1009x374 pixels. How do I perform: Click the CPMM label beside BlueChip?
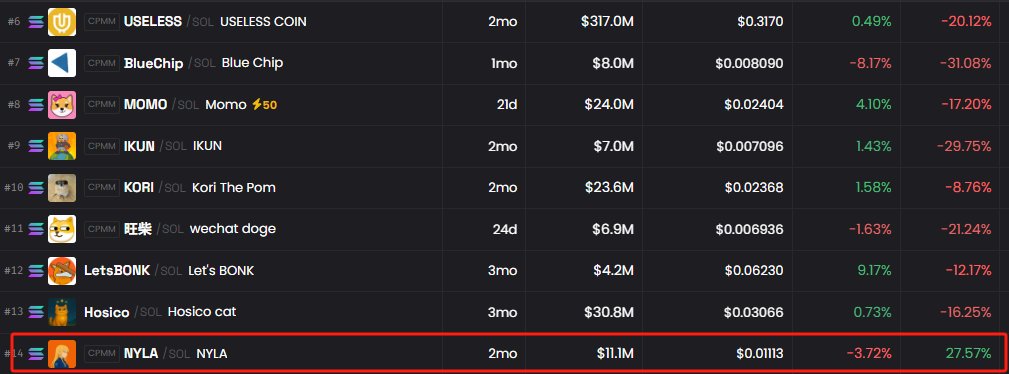[102, 62]
